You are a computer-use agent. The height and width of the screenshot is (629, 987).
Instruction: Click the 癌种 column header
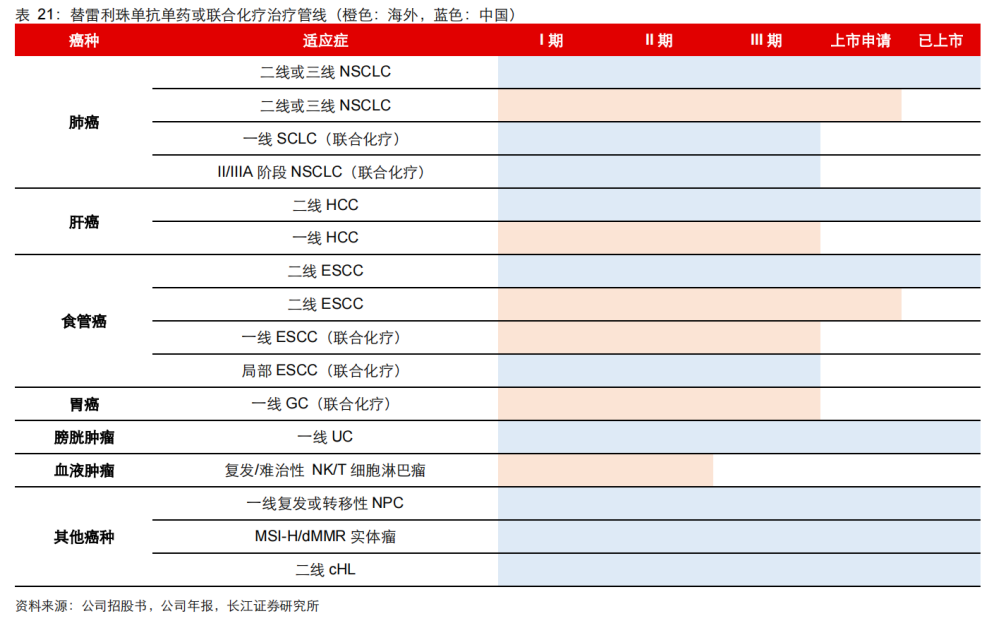click(84, 41)
